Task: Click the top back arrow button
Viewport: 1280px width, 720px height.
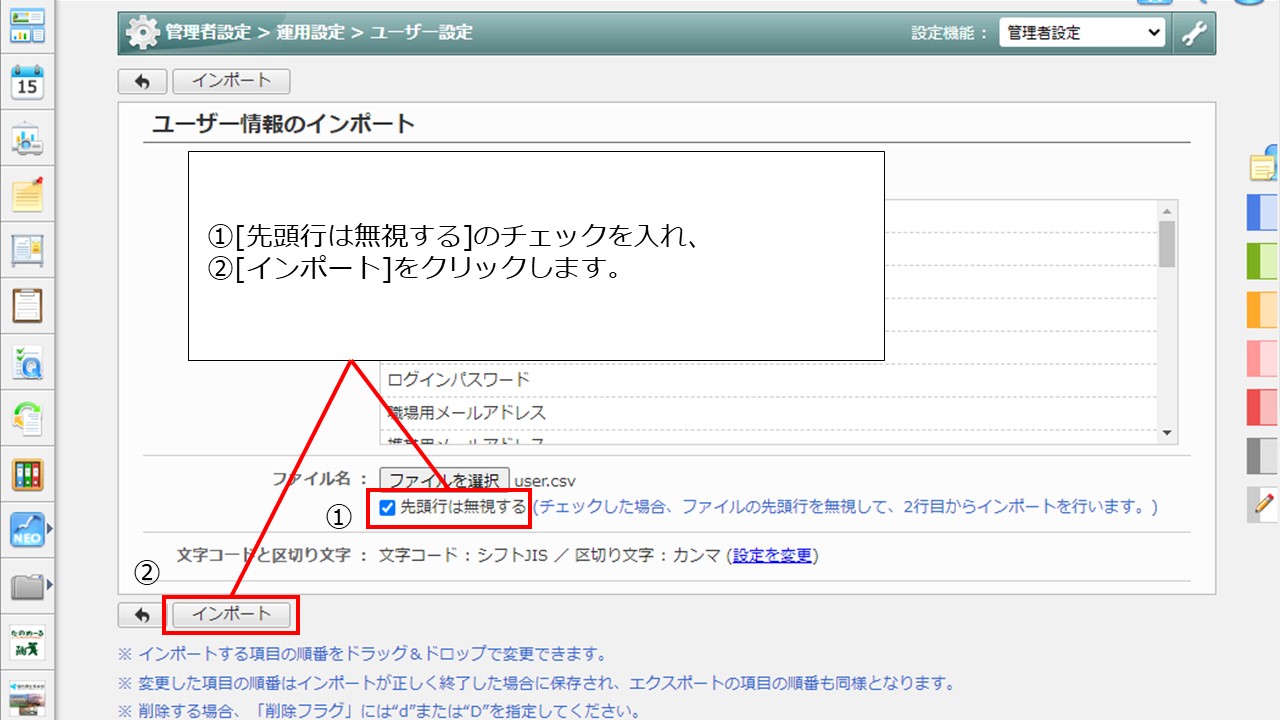Action: [x=142, y=82]
